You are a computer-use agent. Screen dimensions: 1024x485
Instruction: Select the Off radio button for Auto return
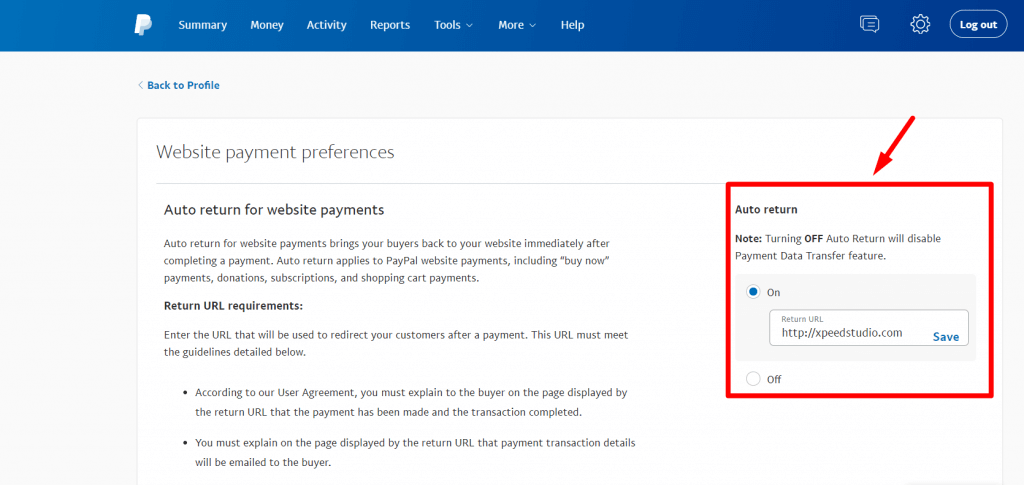(753, 379)
